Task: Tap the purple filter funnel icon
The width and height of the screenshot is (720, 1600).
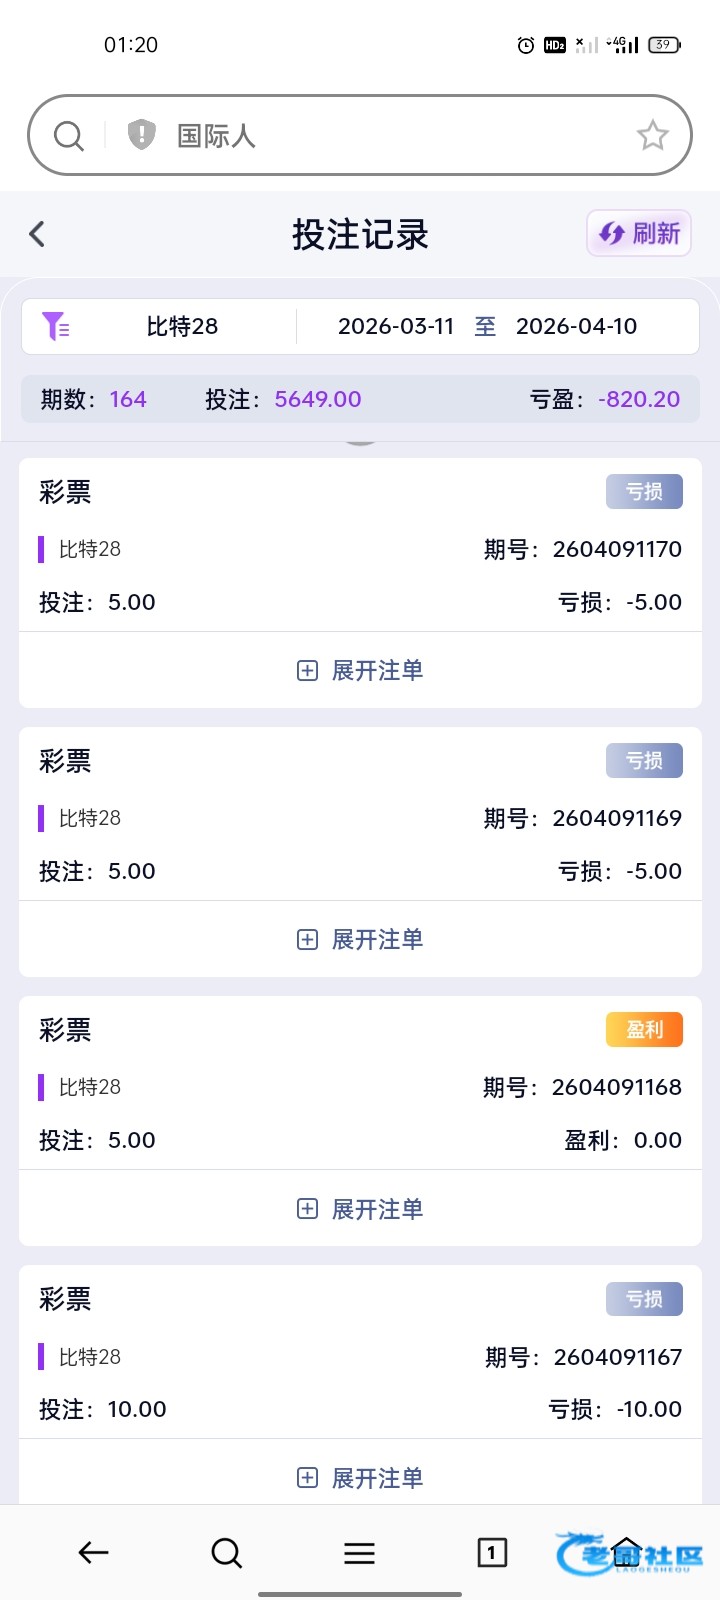Action: click(55, 326)
